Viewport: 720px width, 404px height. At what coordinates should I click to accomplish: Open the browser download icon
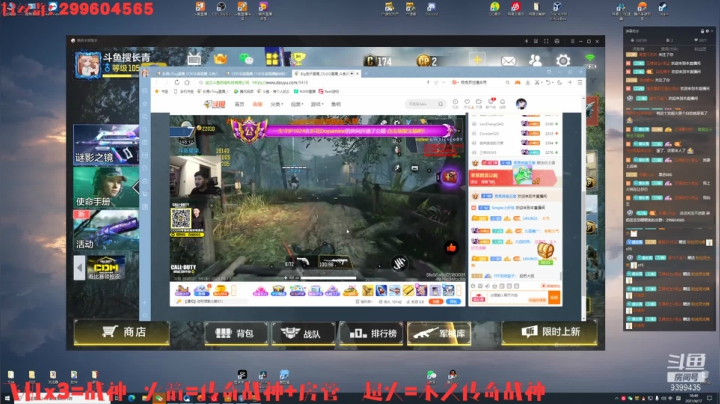(528, 83)
